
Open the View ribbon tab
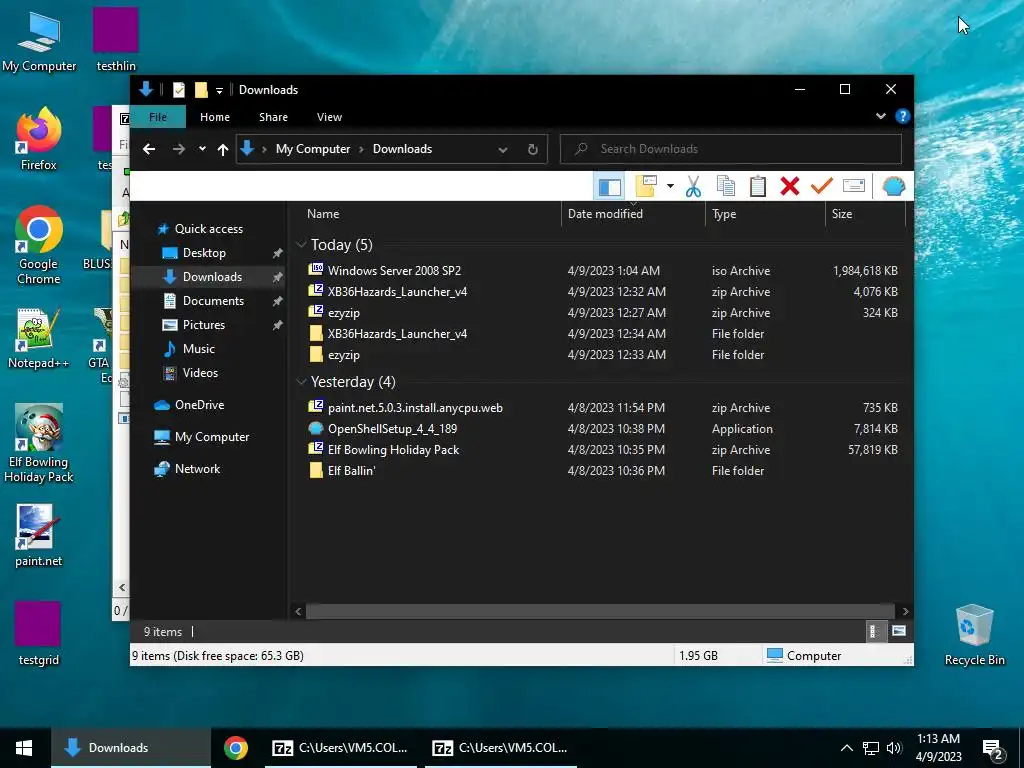[x=329, y=117]
